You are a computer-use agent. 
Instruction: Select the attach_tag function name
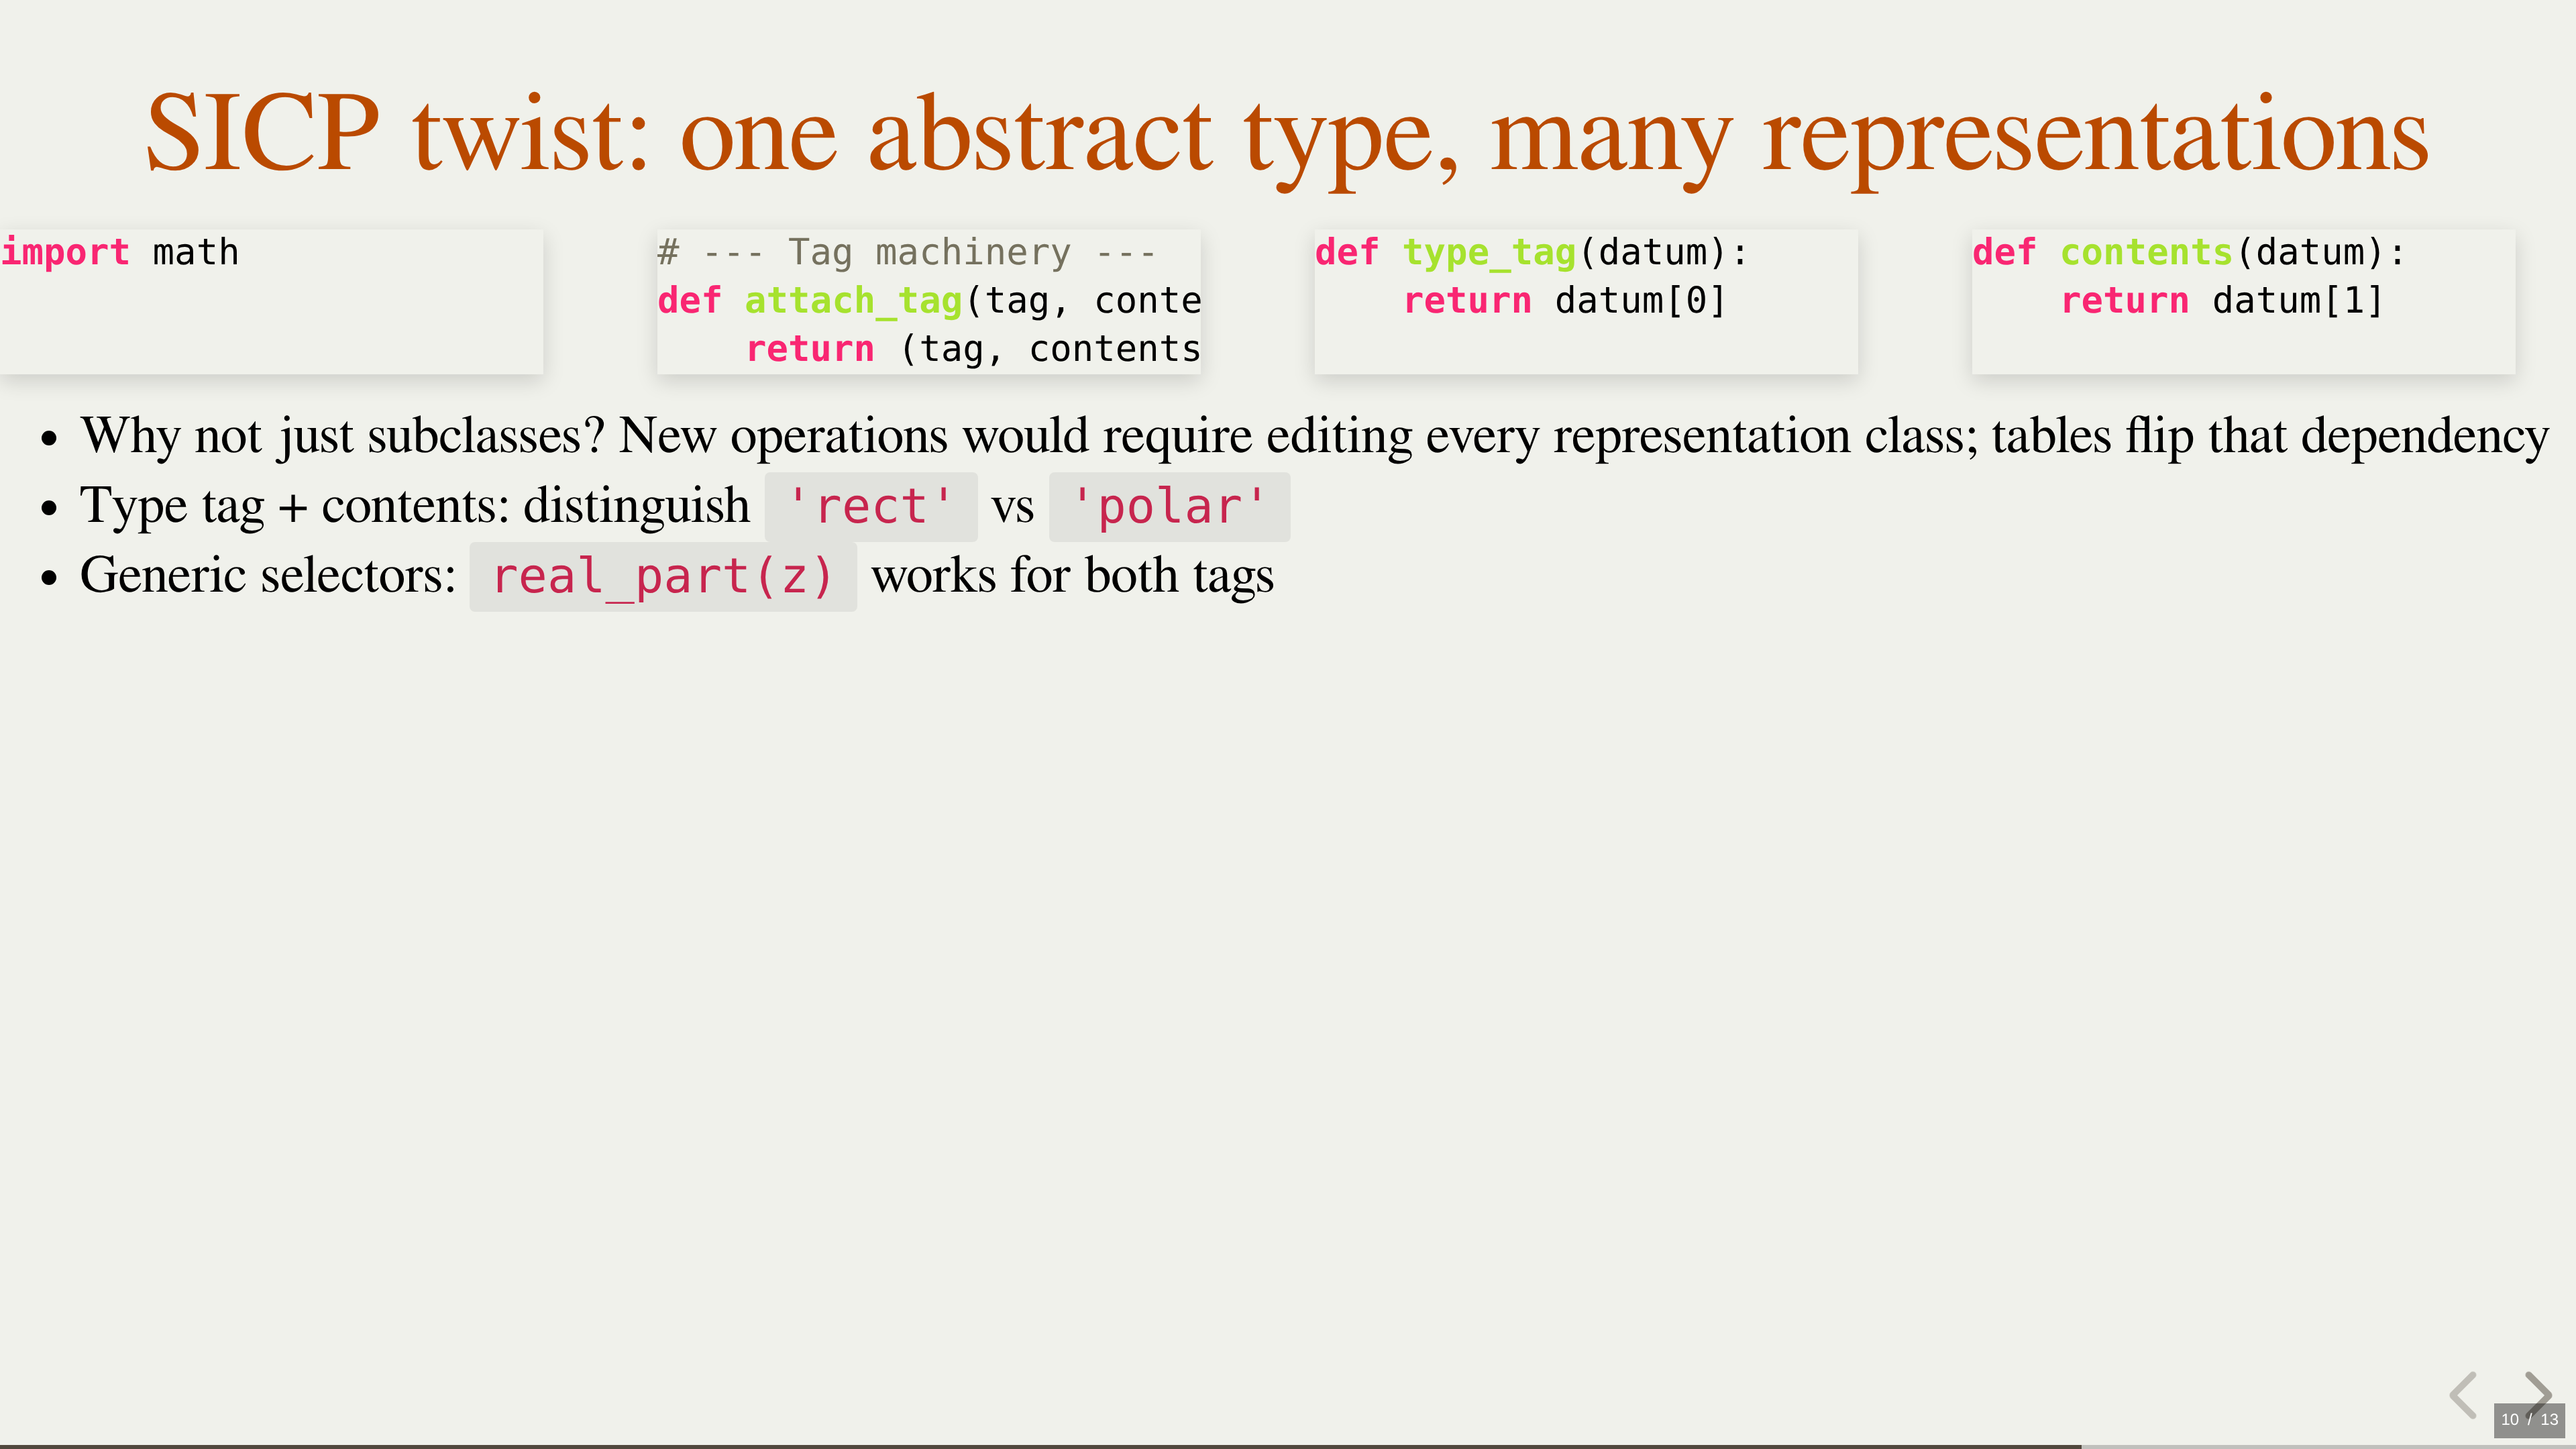[853, 301]
